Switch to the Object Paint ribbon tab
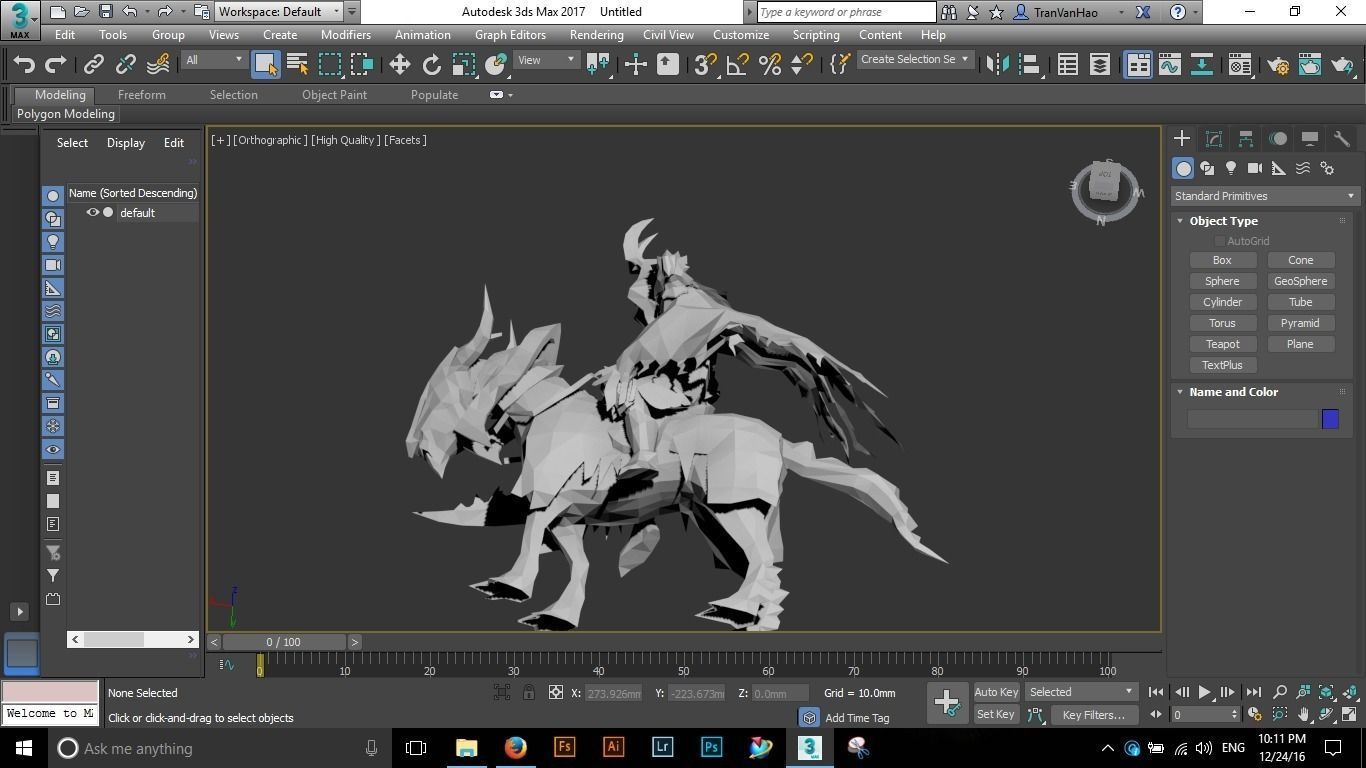This screenshot has height=768, width=1366. 334,95
